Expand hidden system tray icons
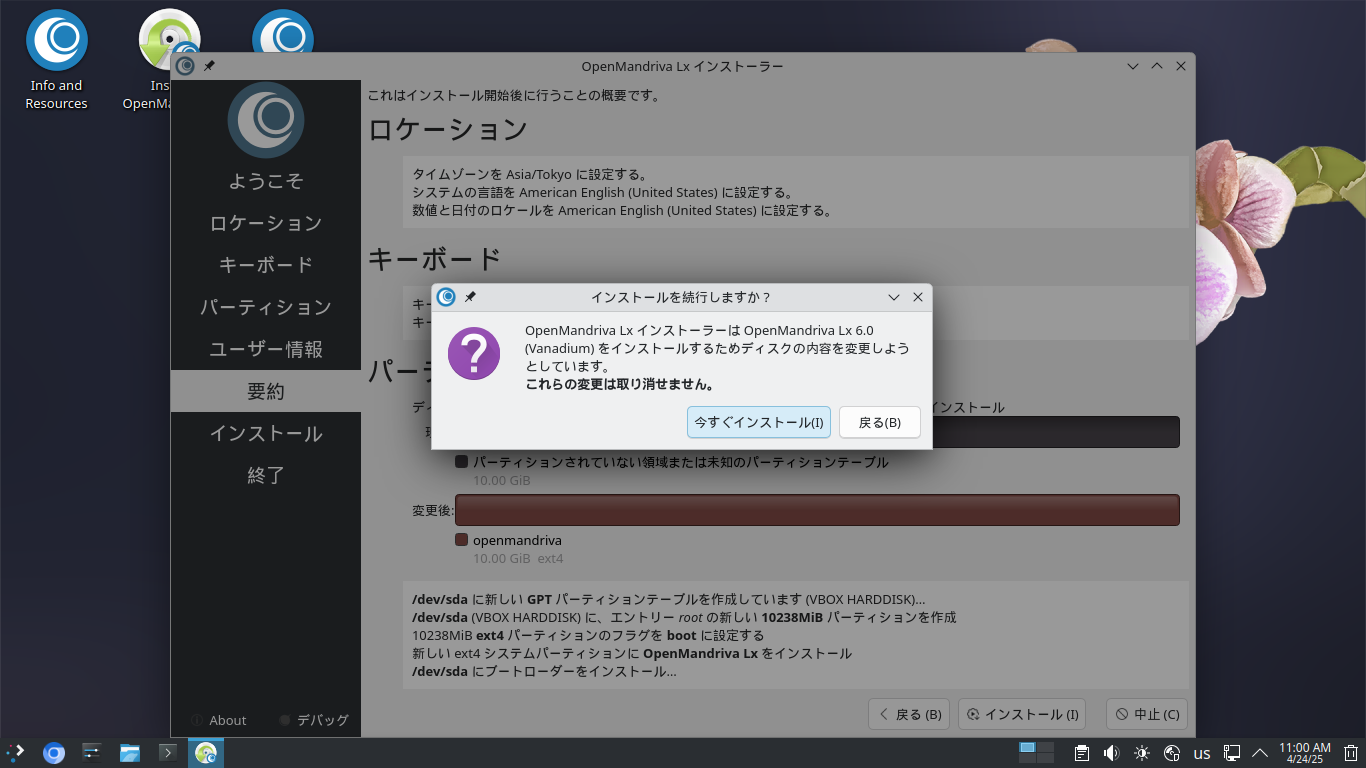1366x768 pixels. point(1260,753)
